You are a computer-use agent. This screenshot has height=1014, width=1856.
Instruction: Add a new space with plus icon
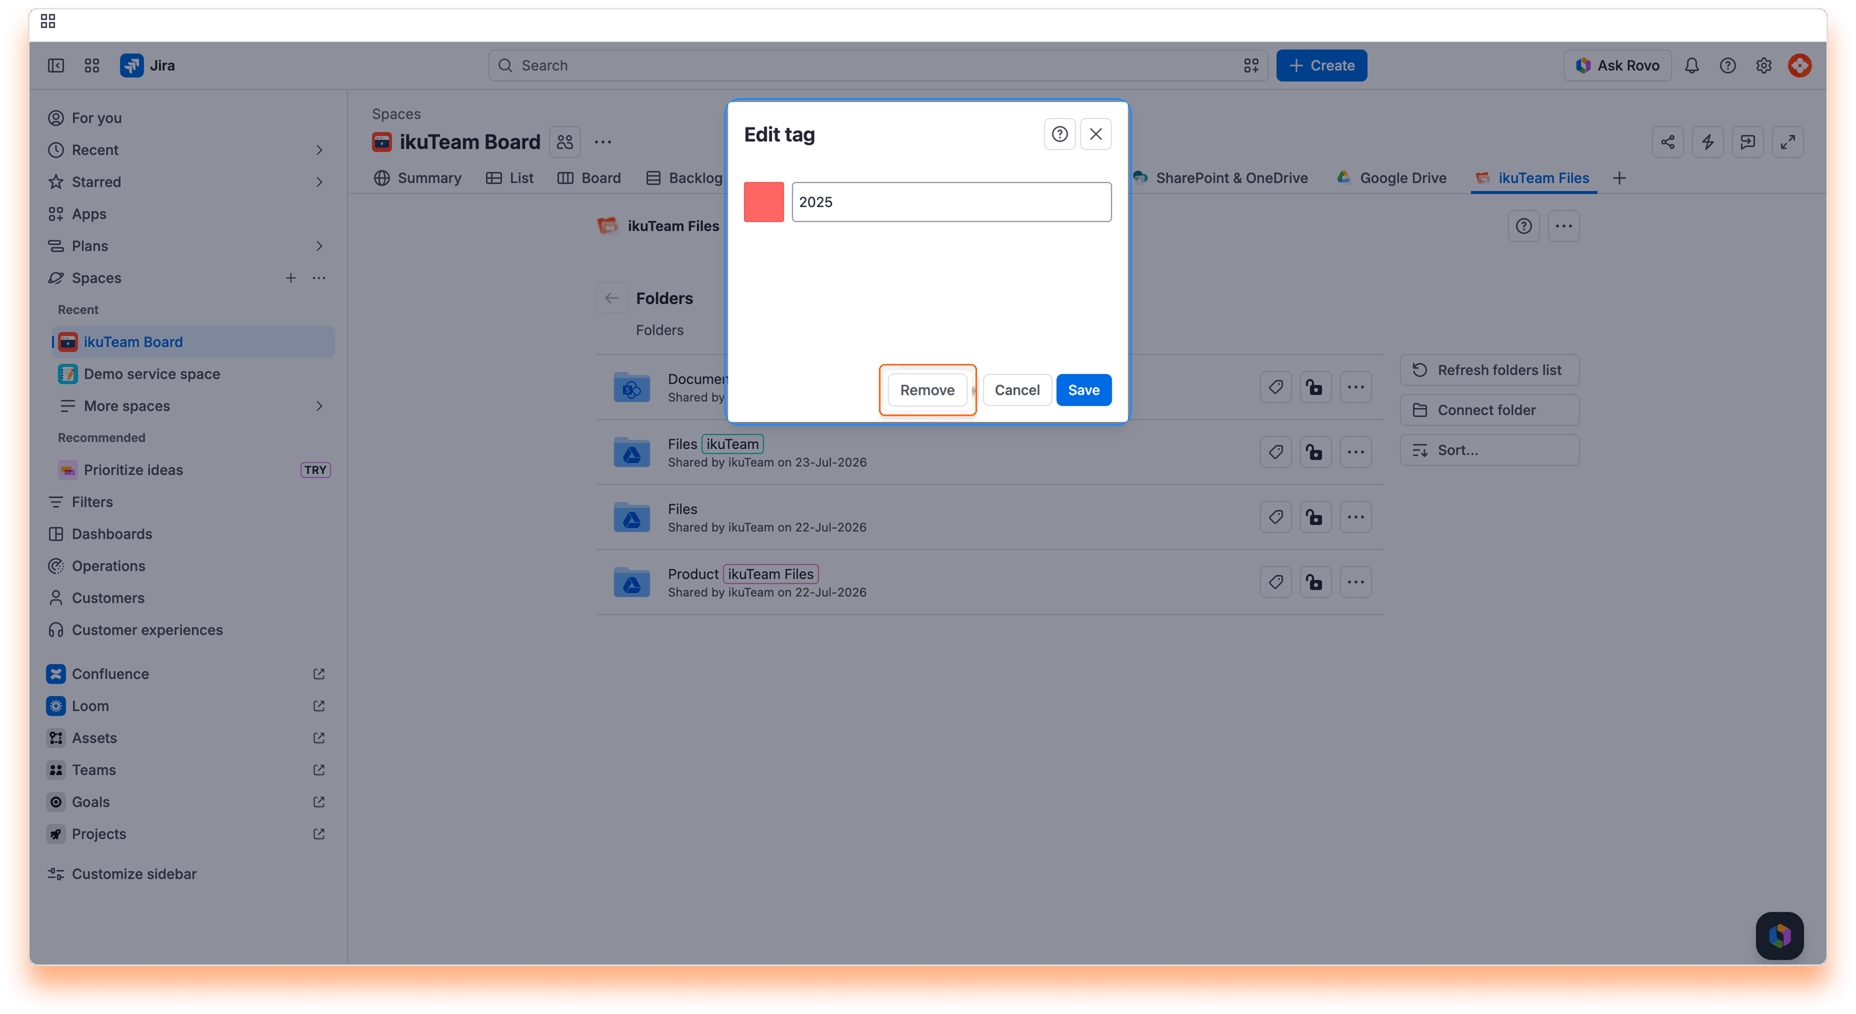pos(291,278)
